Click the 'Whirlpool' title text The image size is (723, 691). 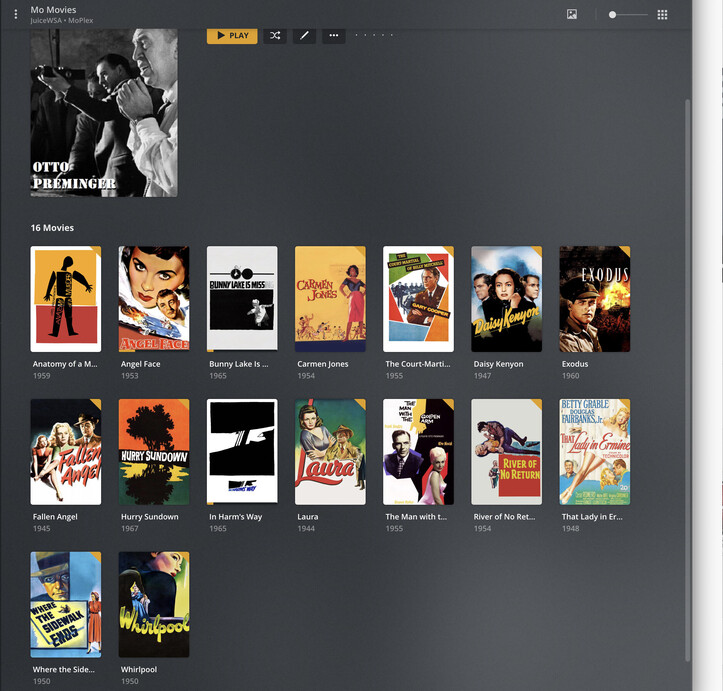(139, 669)
